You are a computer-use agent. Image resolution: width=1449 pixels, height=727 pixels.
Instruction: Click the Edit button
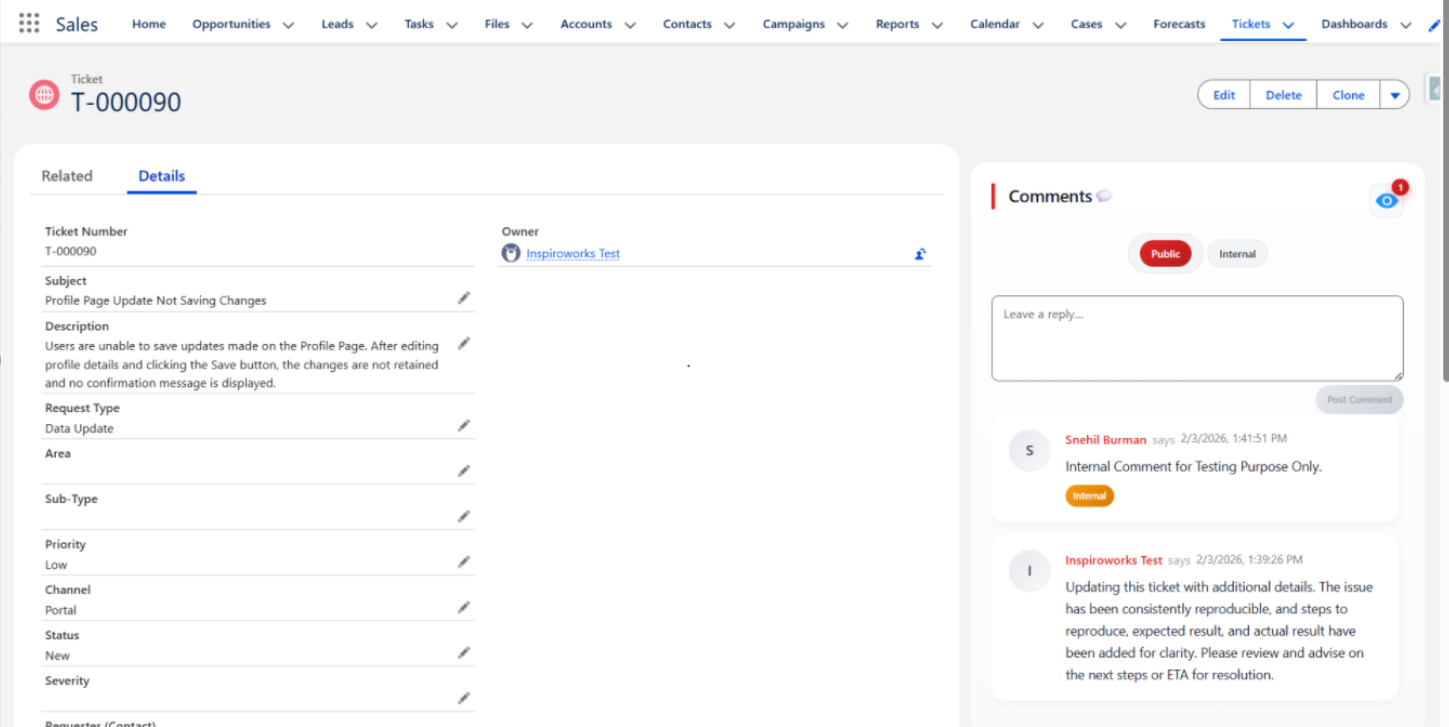click(1224, 95)
